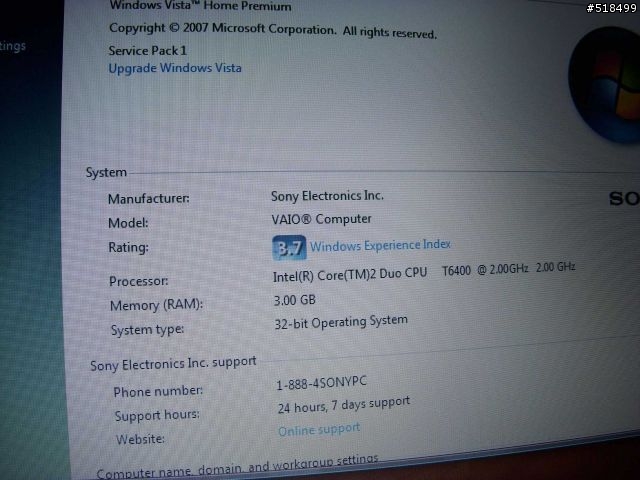Image resolution: width=640 pixels, height=480 pixels.
Task: Click the System type label
Action: pos(147,330)
